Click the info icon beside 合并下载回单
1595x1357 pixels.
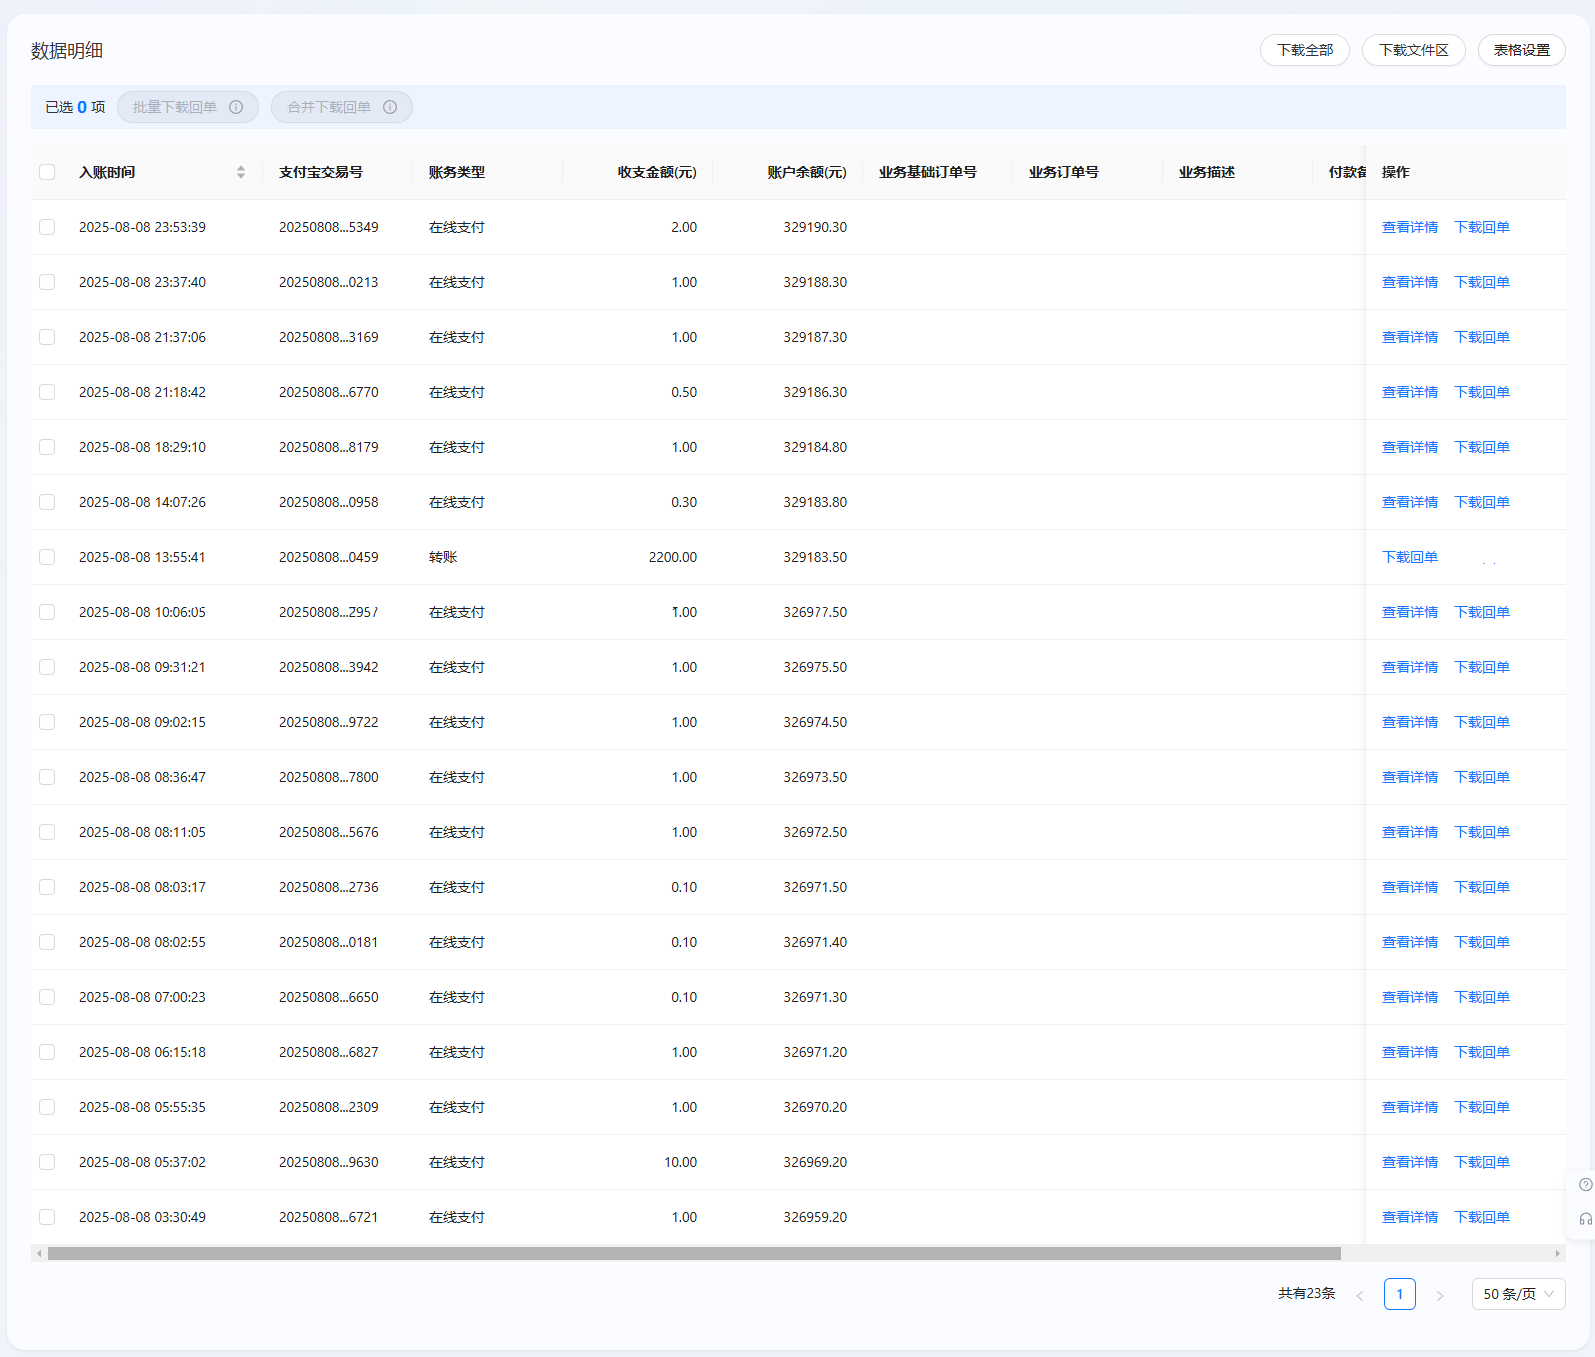pyautogui.click(x=390, y=107)
